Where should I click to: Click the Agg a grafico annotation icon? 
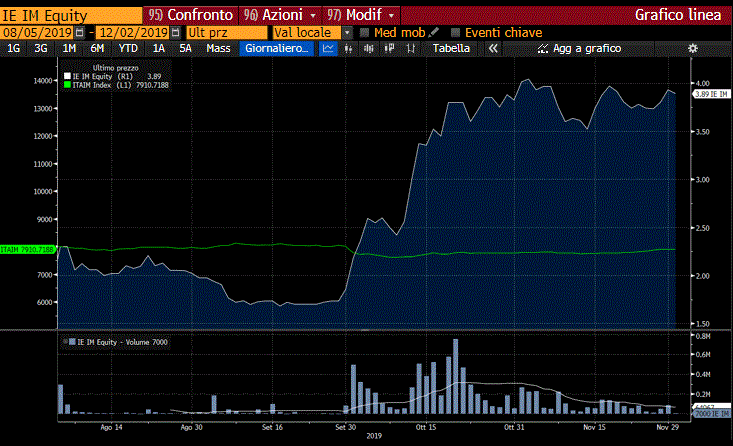(x=542, y=48)
